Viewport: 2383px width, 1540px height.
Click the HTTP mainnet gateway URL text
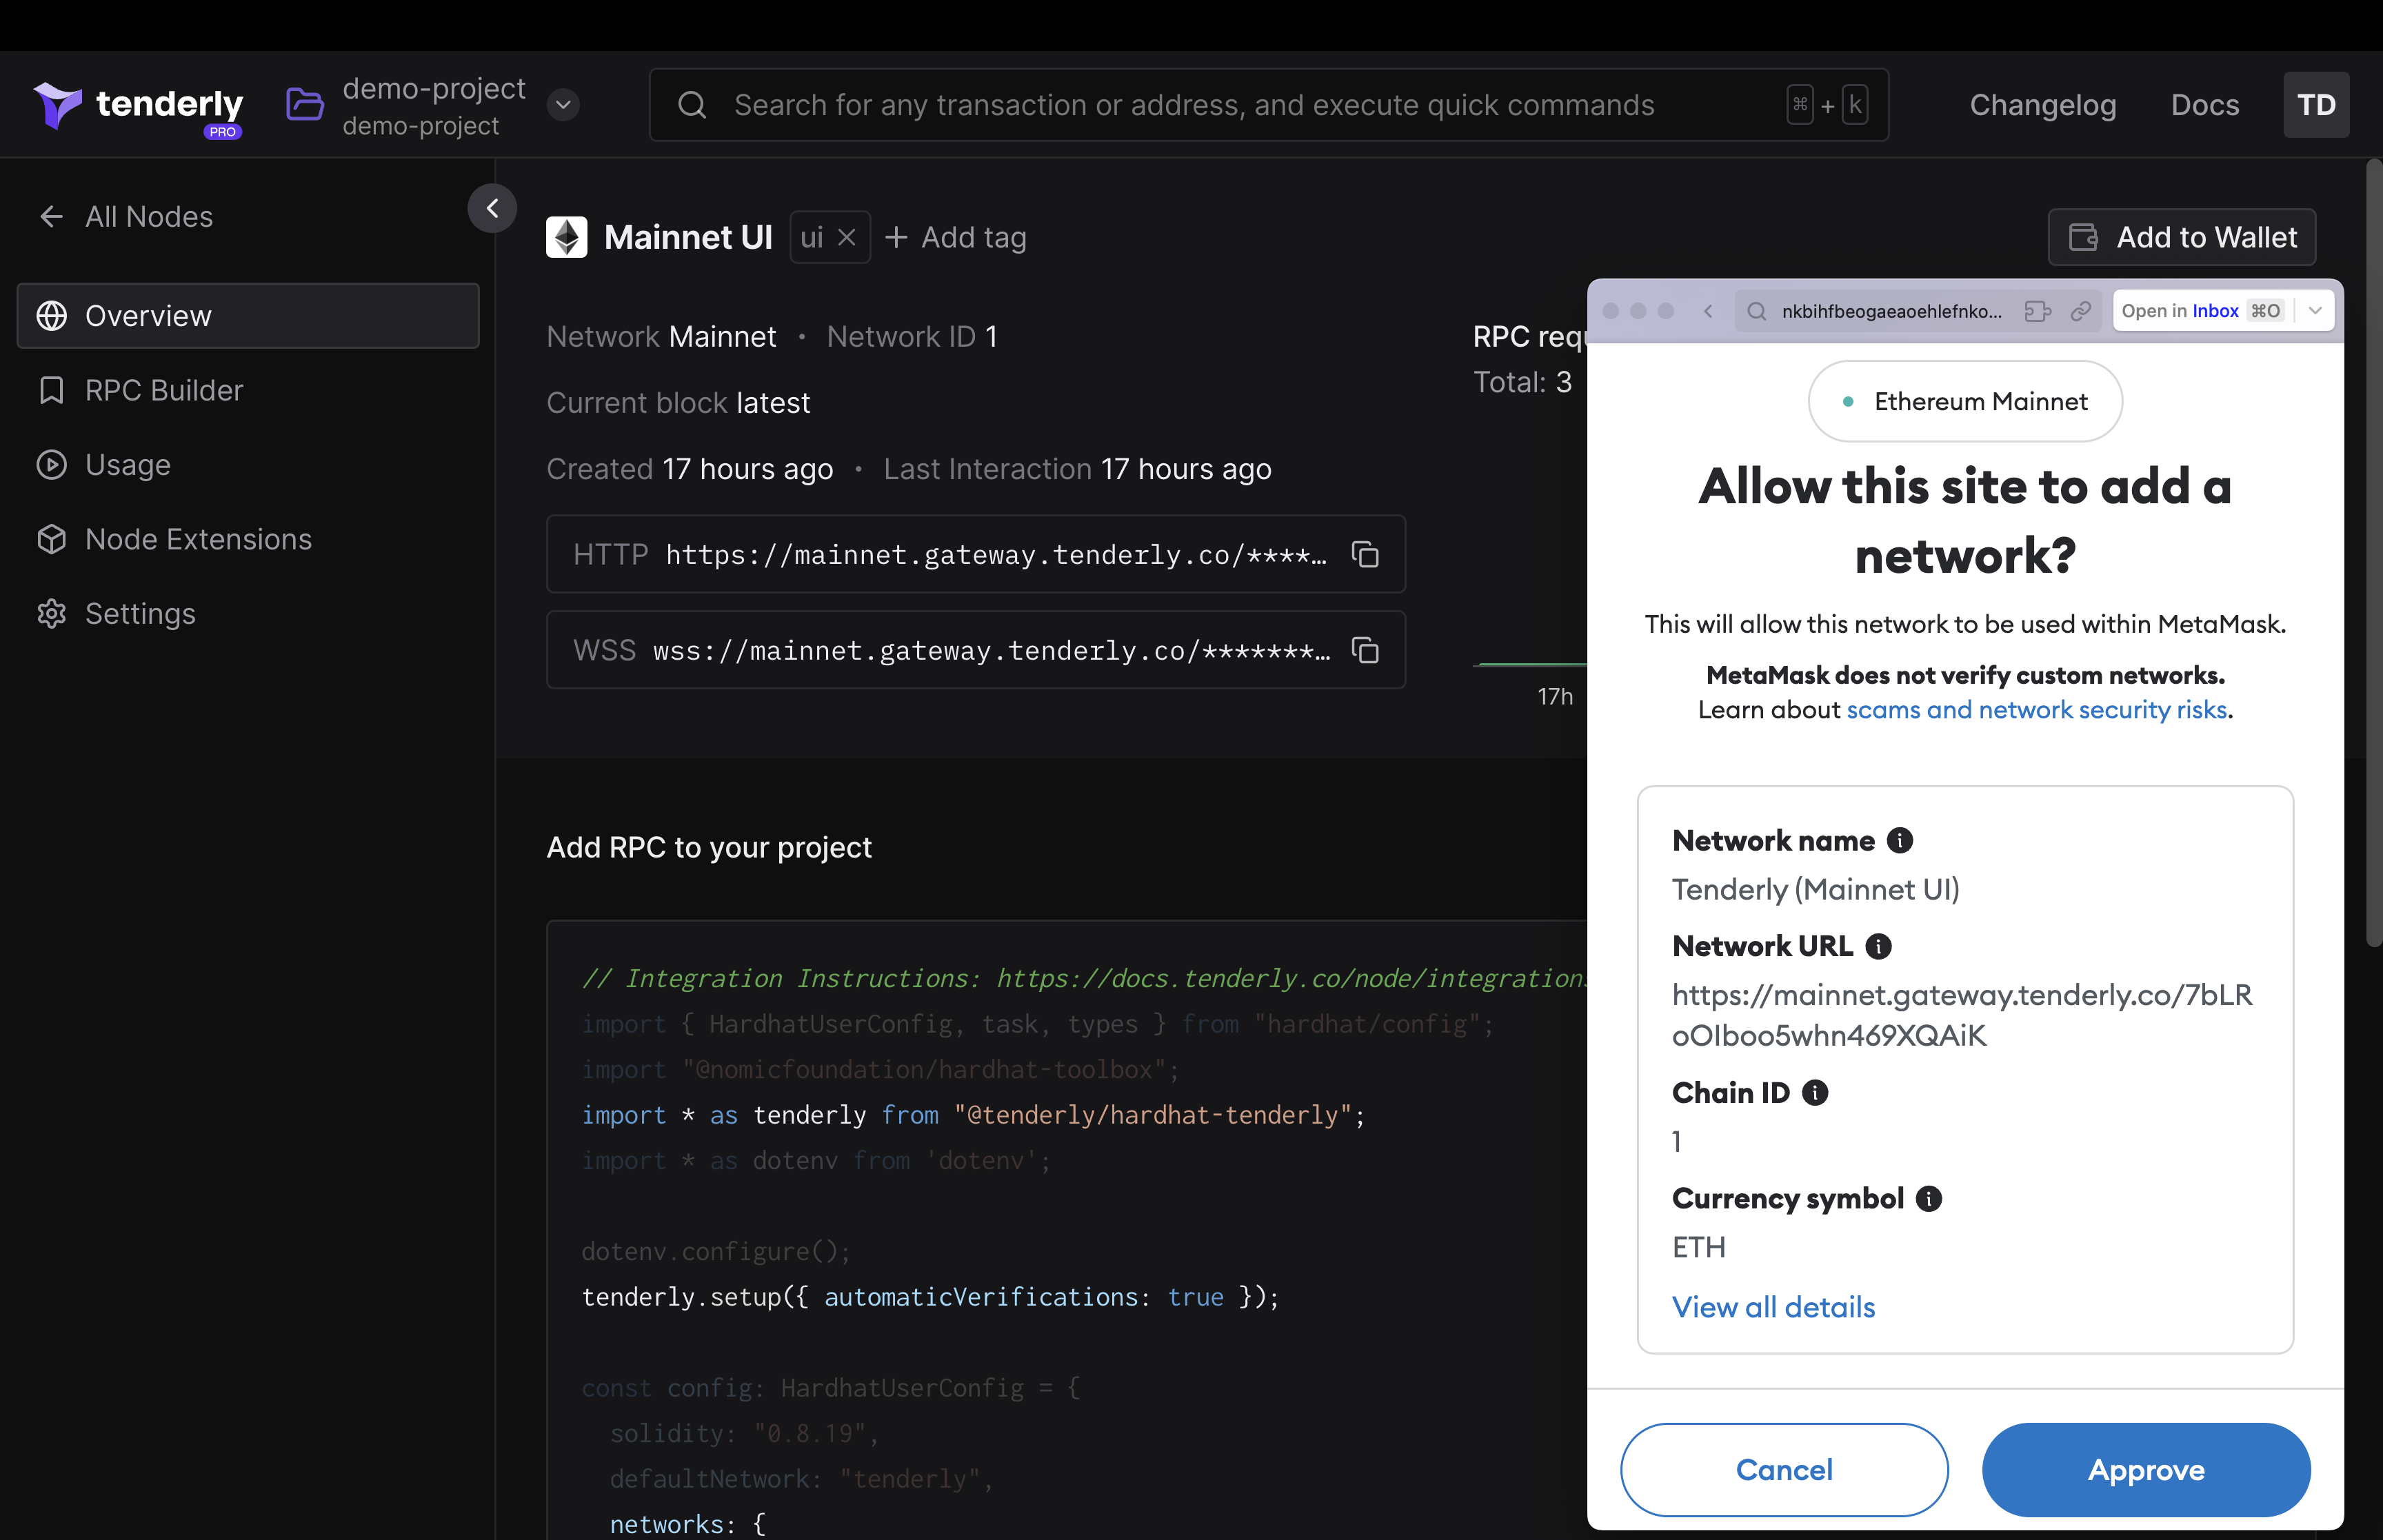click(996, 554)
